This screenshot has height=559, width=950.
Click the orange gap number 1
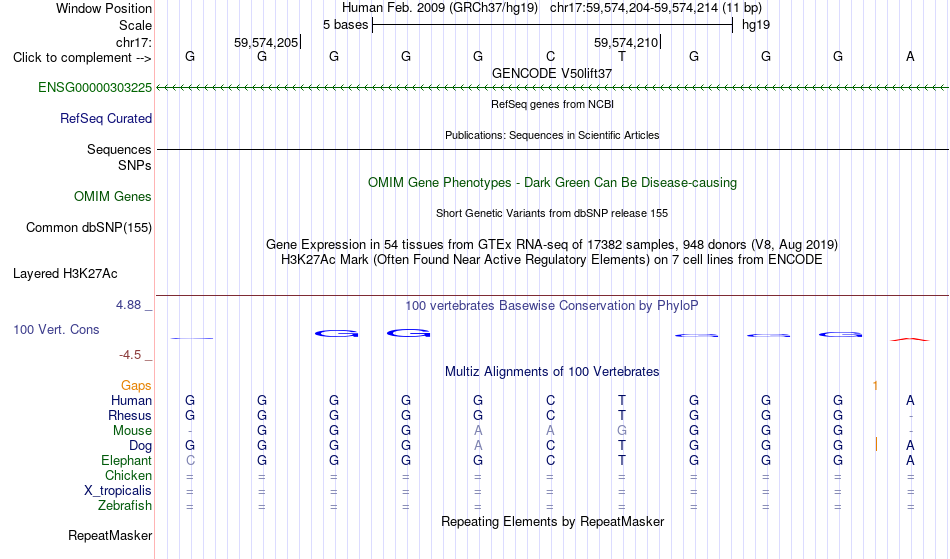point(875,385)
